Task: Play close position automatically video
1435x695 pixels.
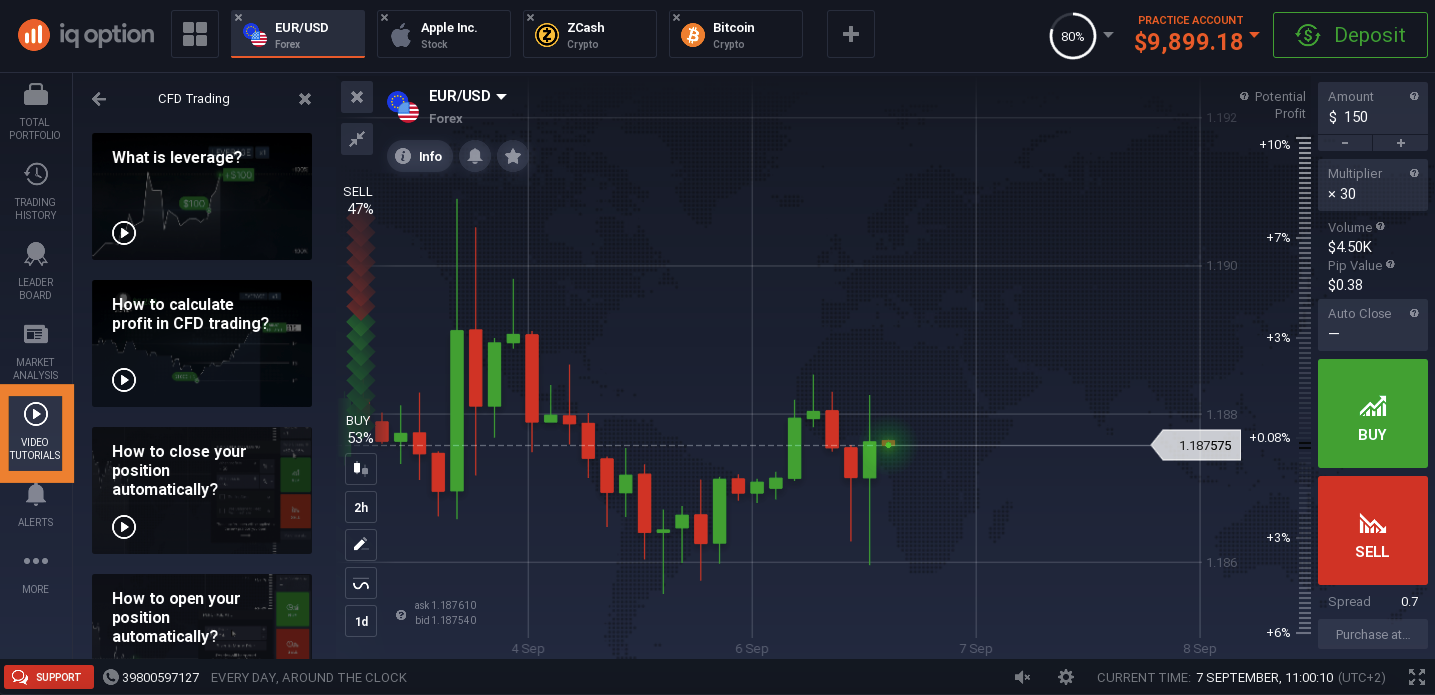Action: coord(124,527)
